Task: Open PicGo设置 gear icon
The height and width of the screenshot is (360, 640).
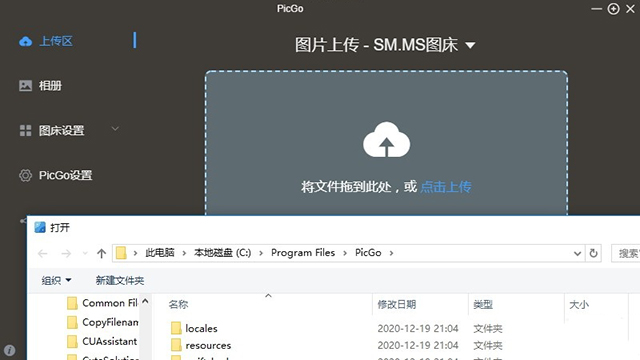Action: coord(25,176)
